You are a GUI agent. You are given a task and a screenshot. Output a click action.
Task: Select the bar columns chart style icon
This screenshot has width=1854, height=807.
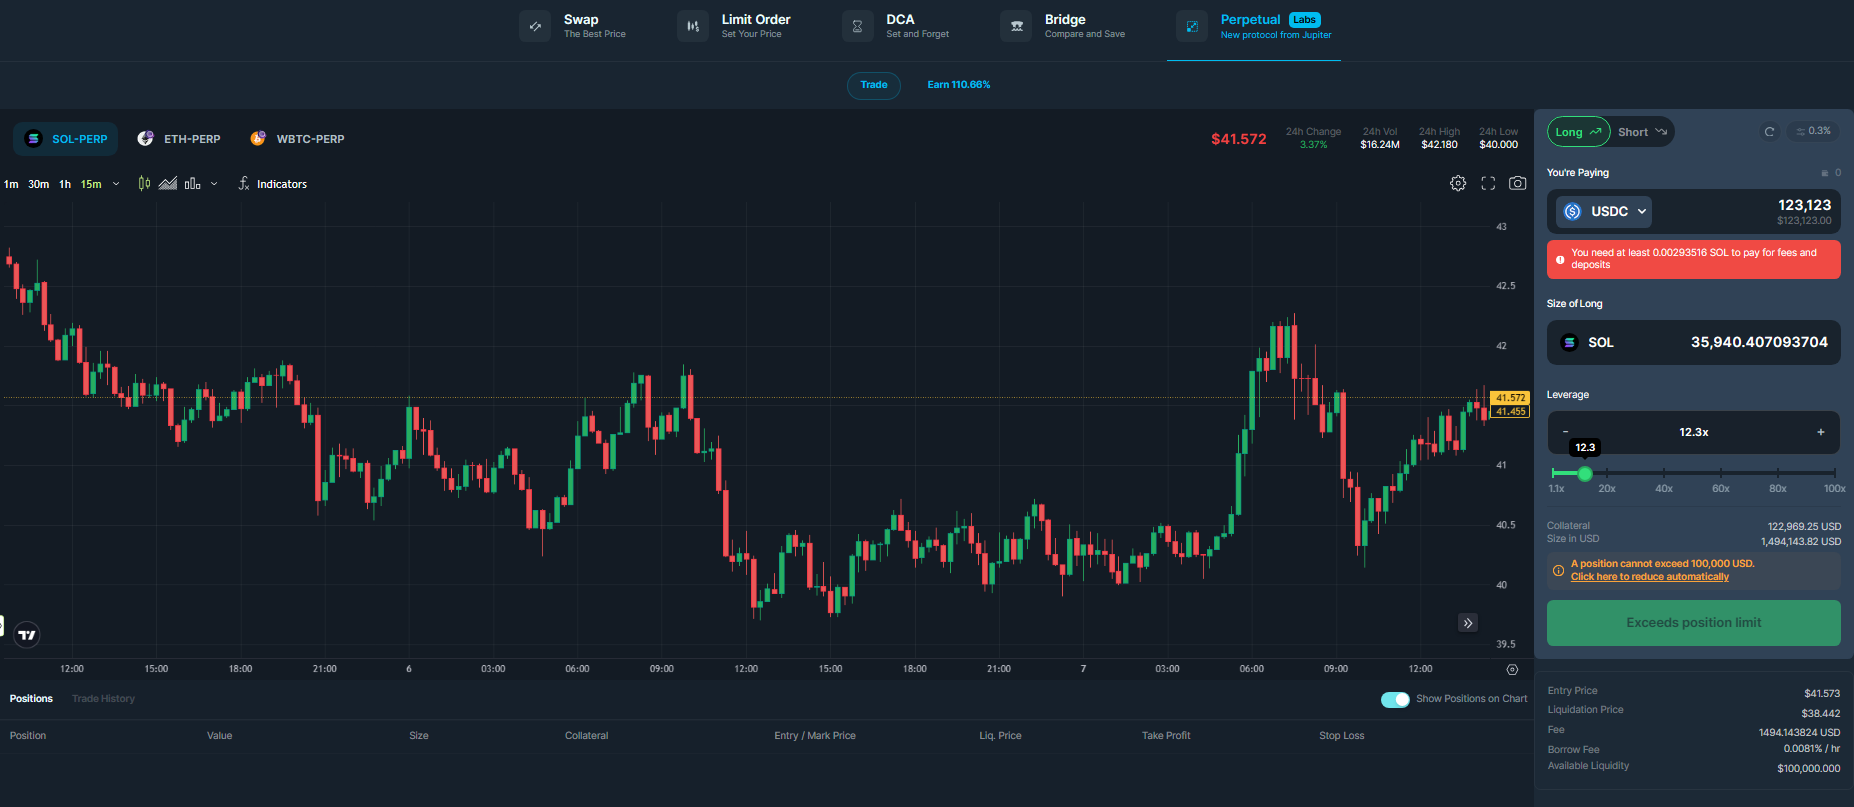click(x=193, y=183)
